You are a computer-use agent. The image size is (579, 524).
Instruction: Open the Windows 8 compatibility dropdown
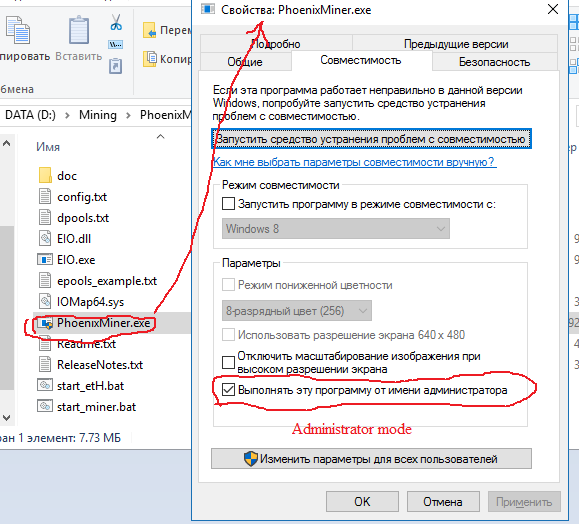336,229
